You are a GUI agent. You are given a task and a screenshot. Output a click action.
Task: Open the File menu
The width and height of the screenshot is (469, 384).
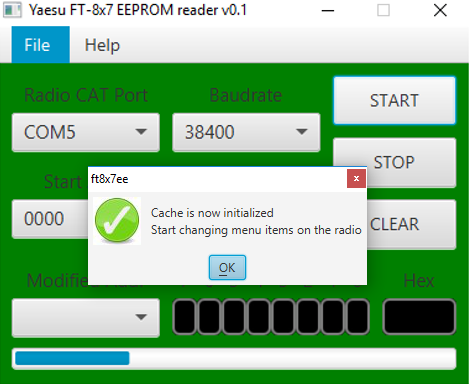[x=40, y=45]
